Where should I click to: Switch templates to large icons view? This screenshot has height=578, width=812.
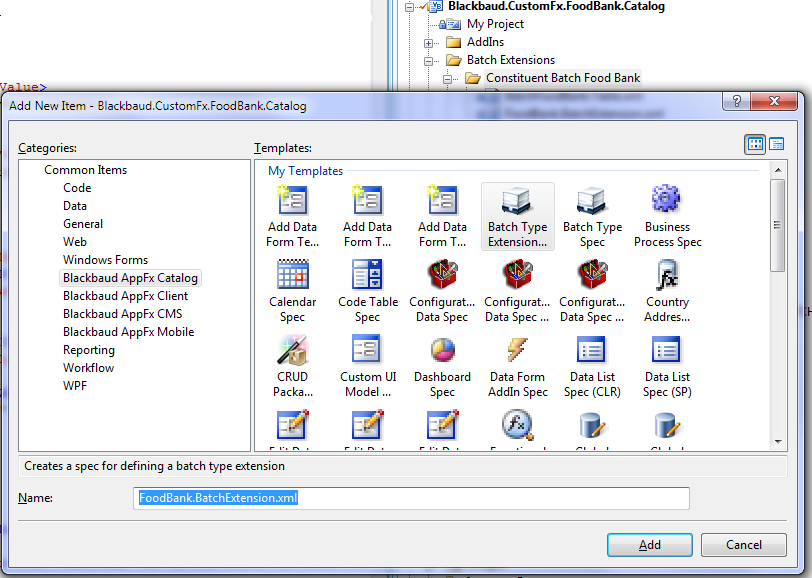[755, 144]
